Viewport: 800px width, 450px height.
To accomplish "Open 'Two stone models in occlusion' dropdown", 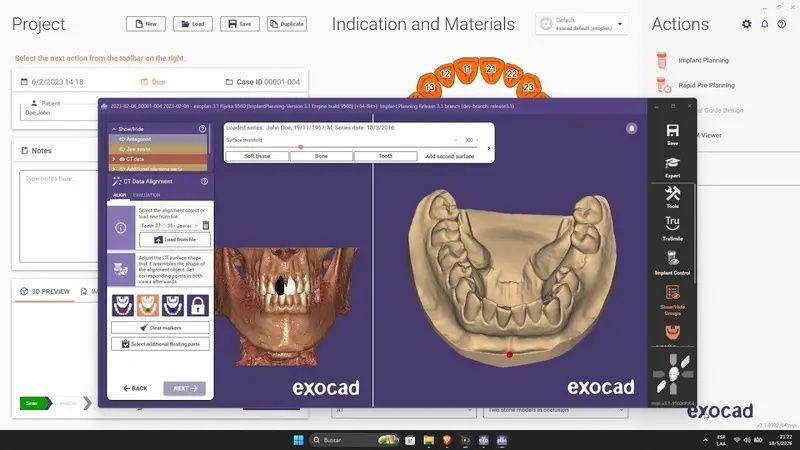I will click(x=555, y=410).
